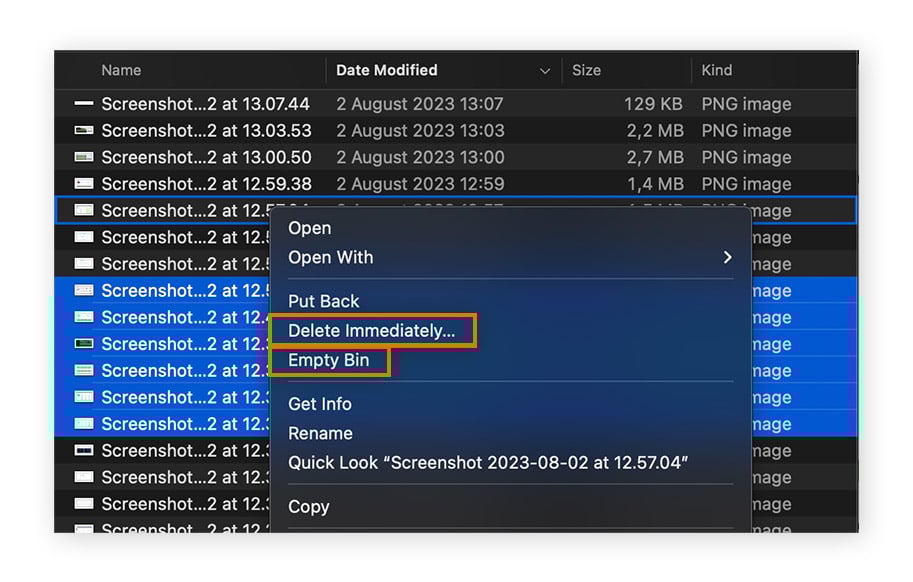Click the file icon for Screenshot at 13.03.53
The image size is (913, 582).
(87, 130)
